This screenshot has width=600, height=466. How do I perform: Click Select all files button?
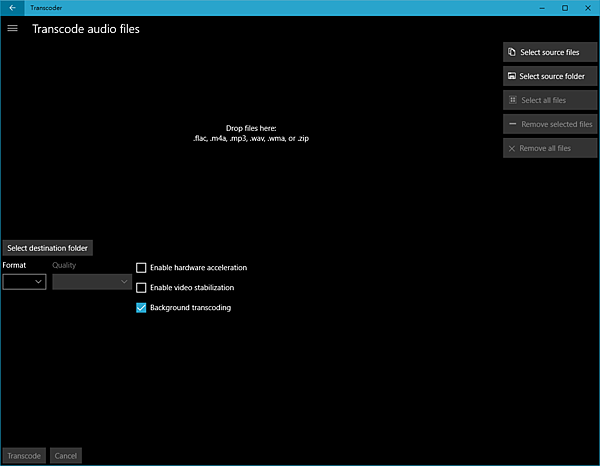(x=549, y=100)
